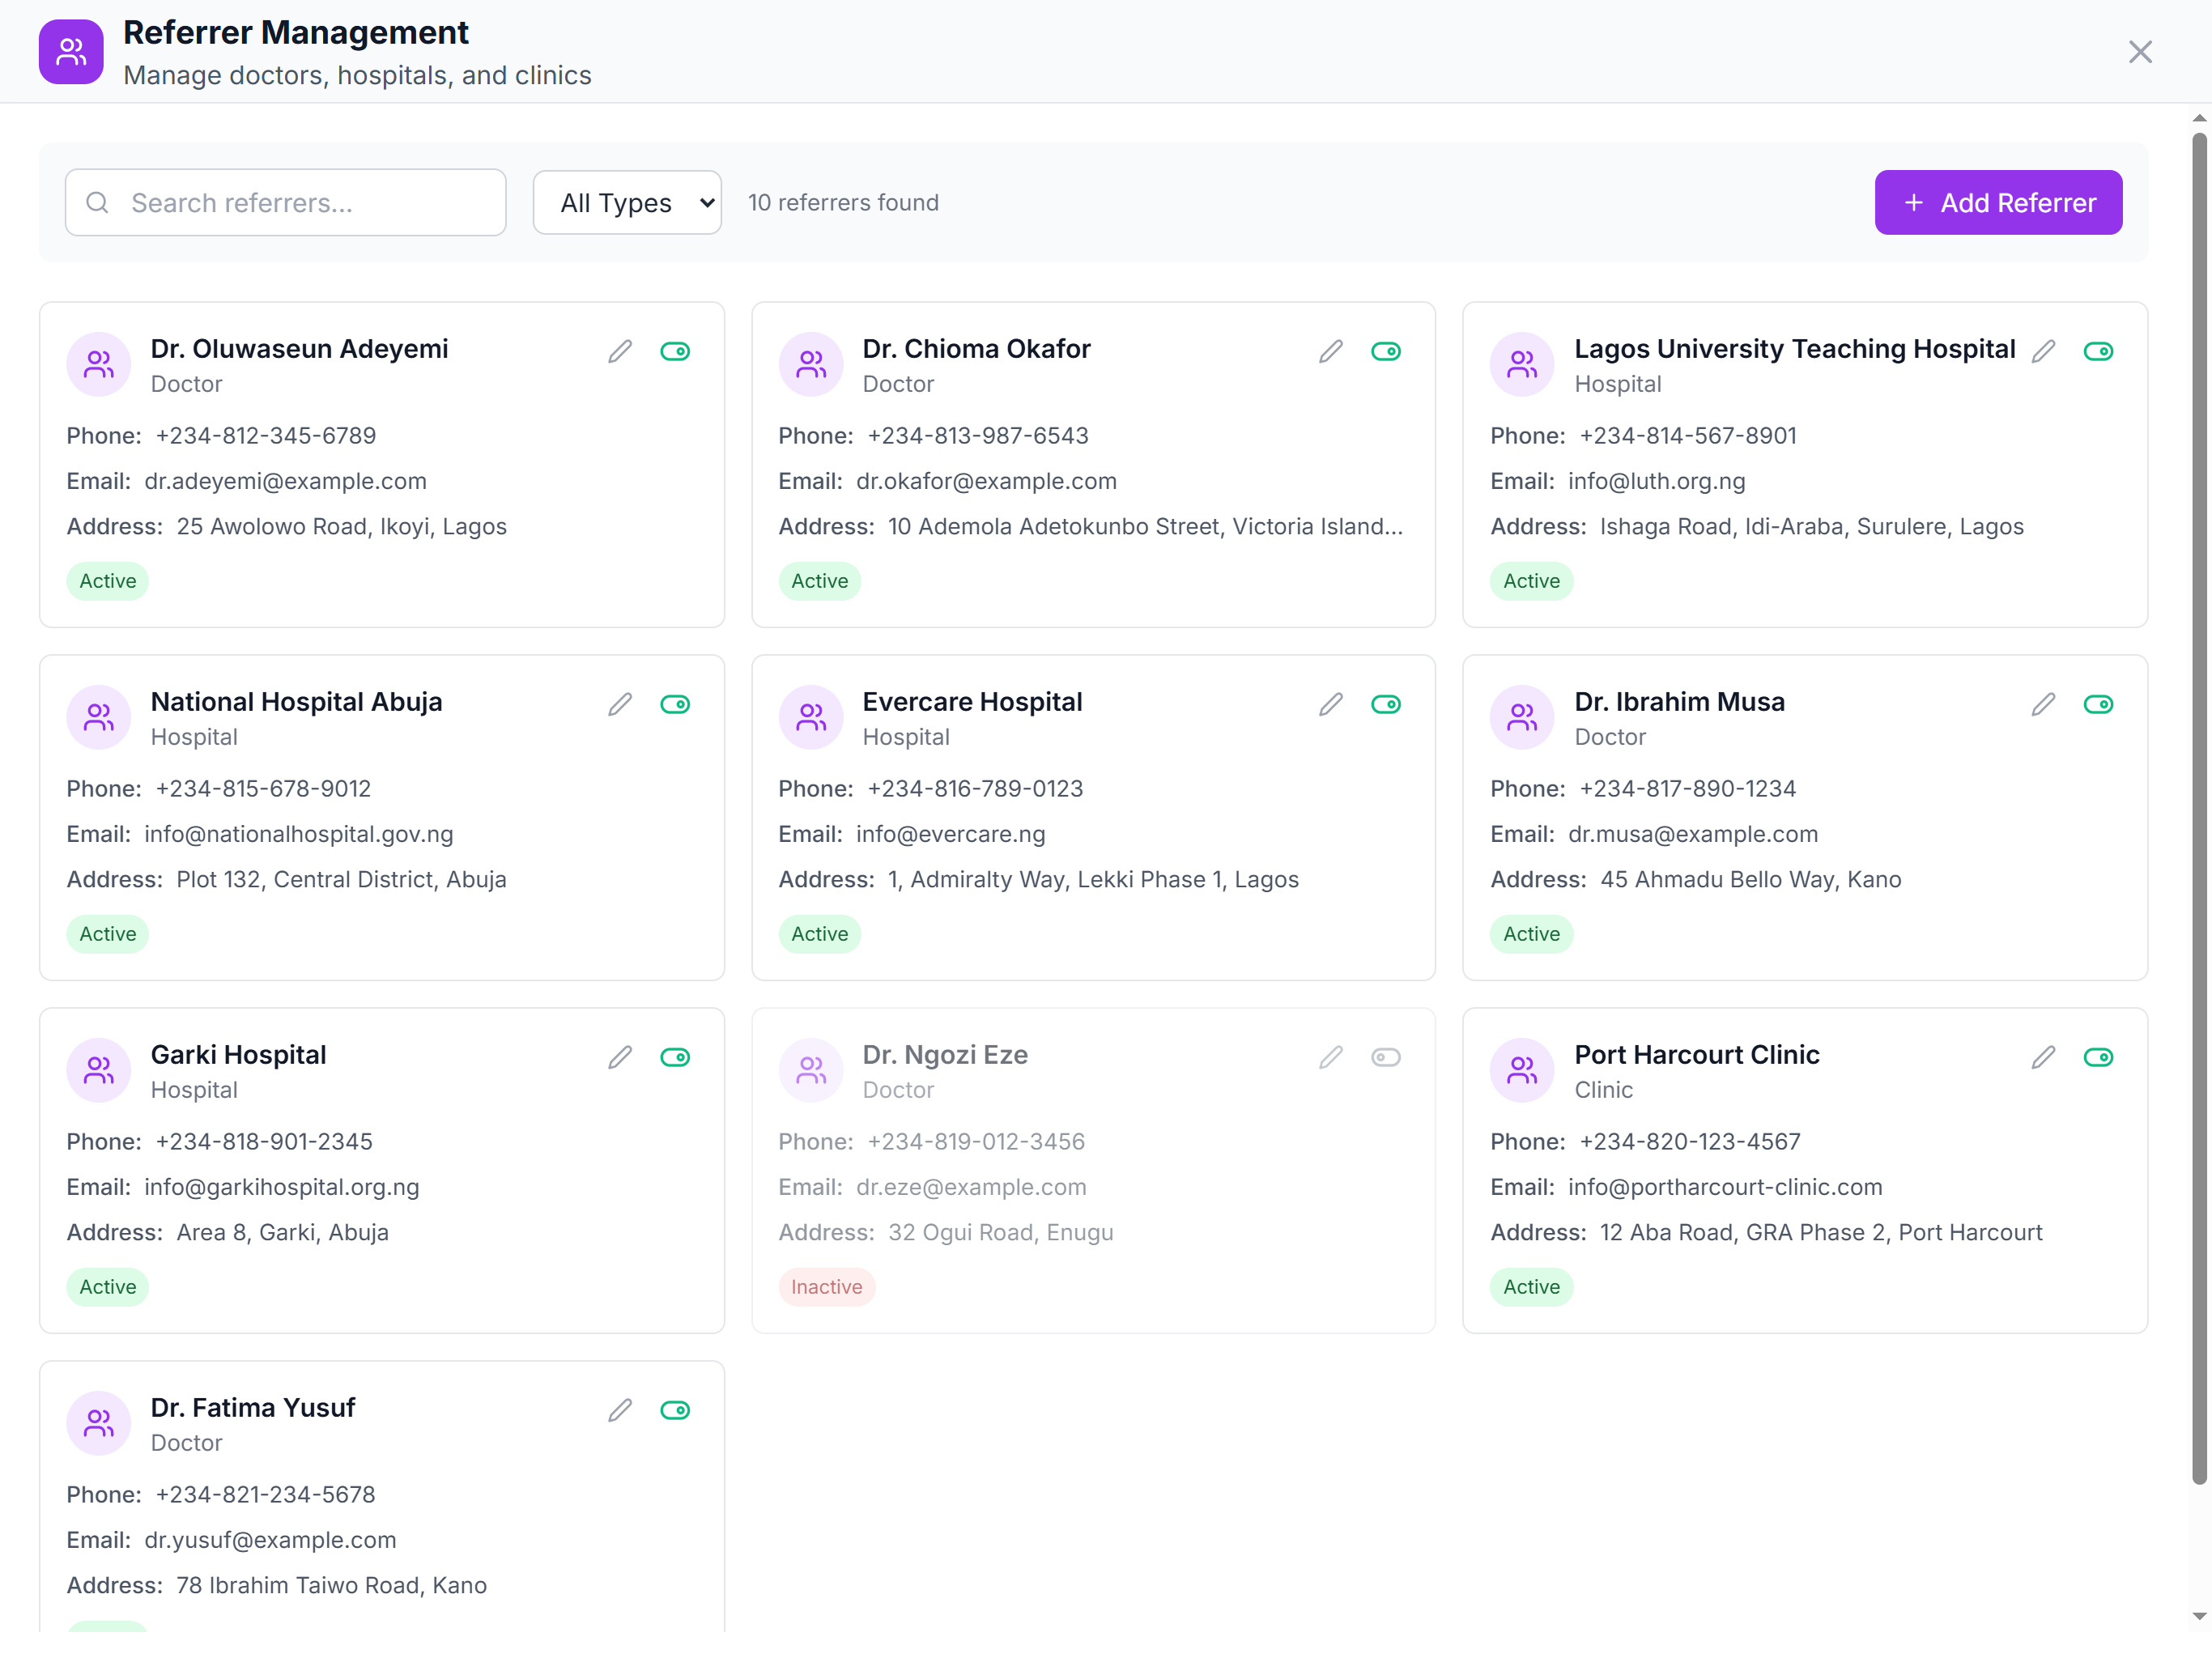The height and width of the screenshot is (1658, 2212).
Task: Toggle Evercare Hospital active status
Action: (x=1386, y=704)
